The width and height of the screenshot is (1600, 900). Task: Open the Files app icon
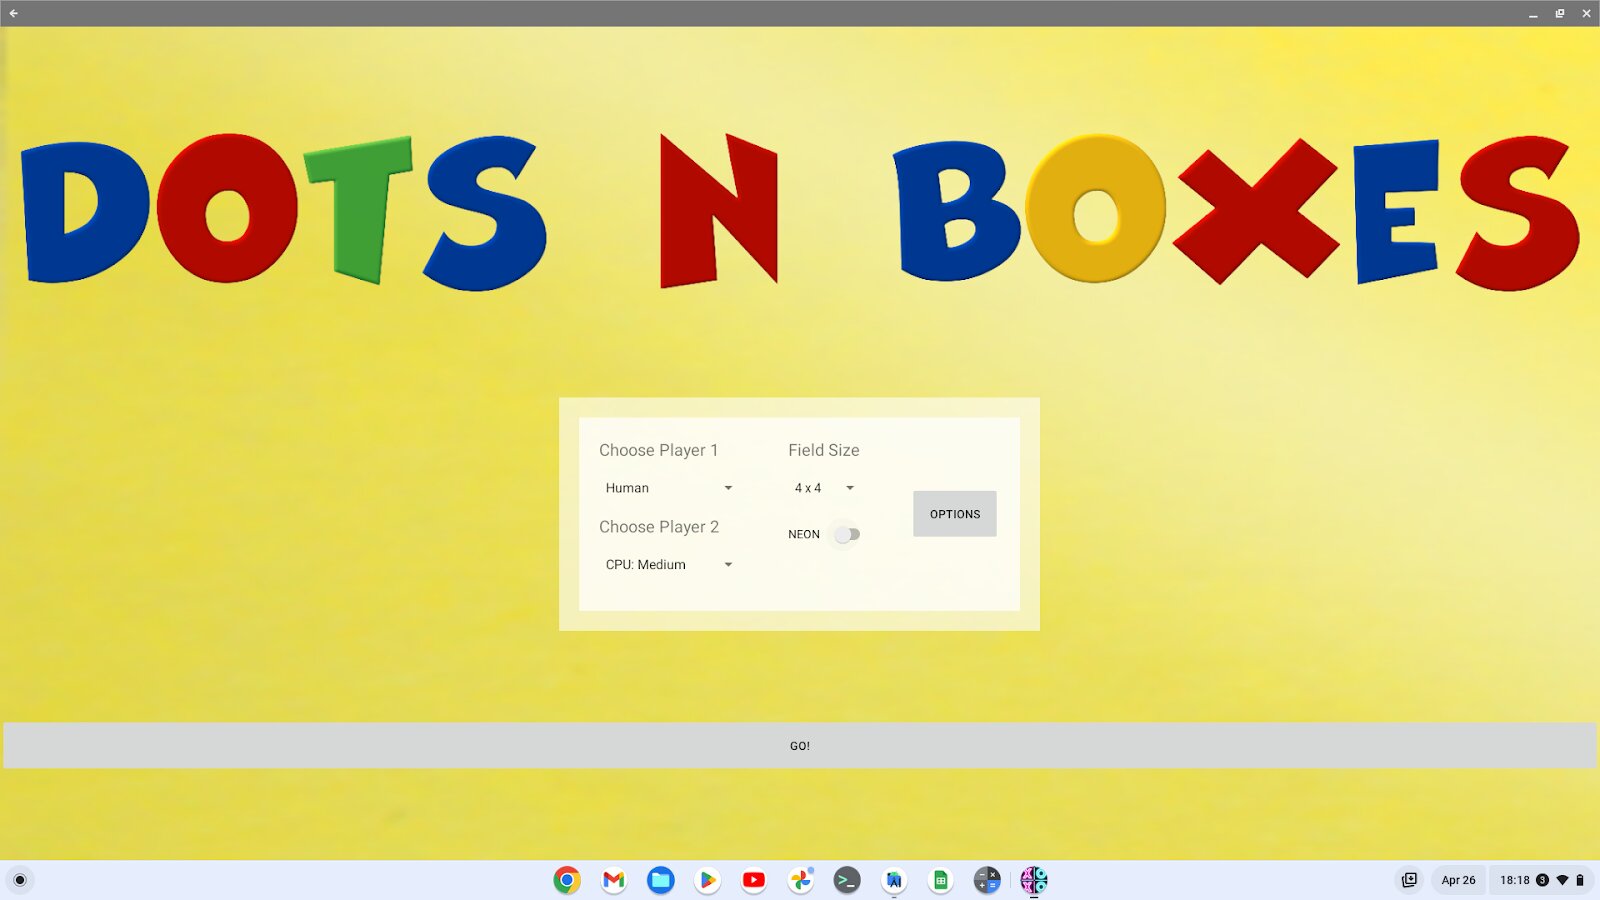(660, 880)
